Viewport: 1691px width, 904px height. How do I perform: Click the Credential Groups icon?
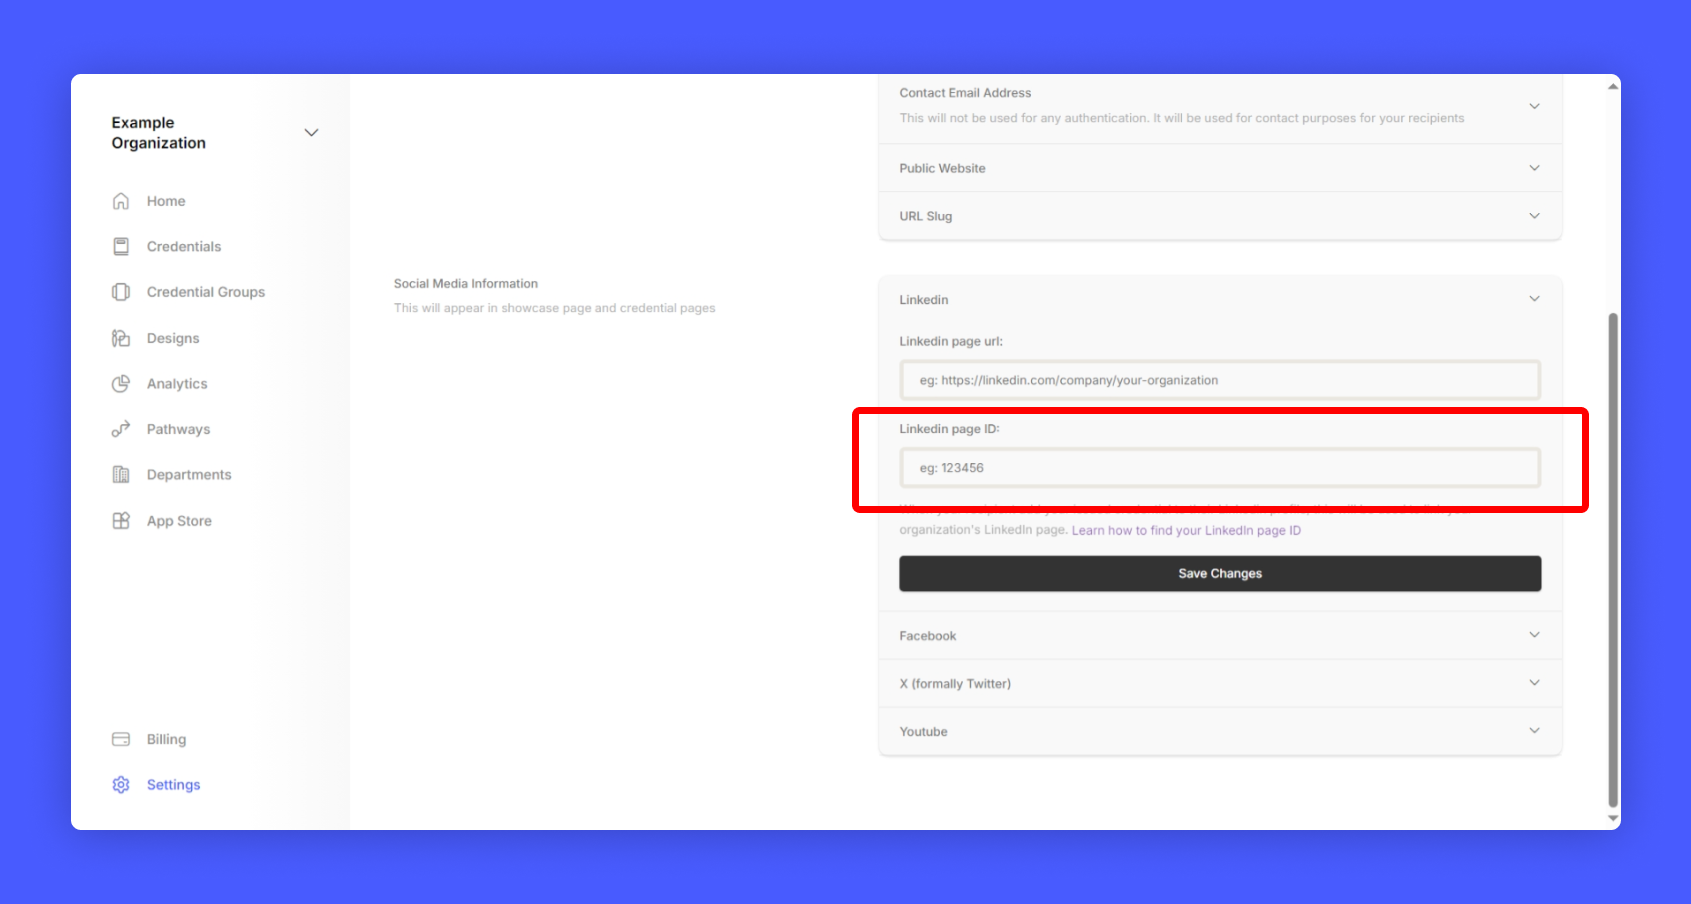tap(121, 292)
